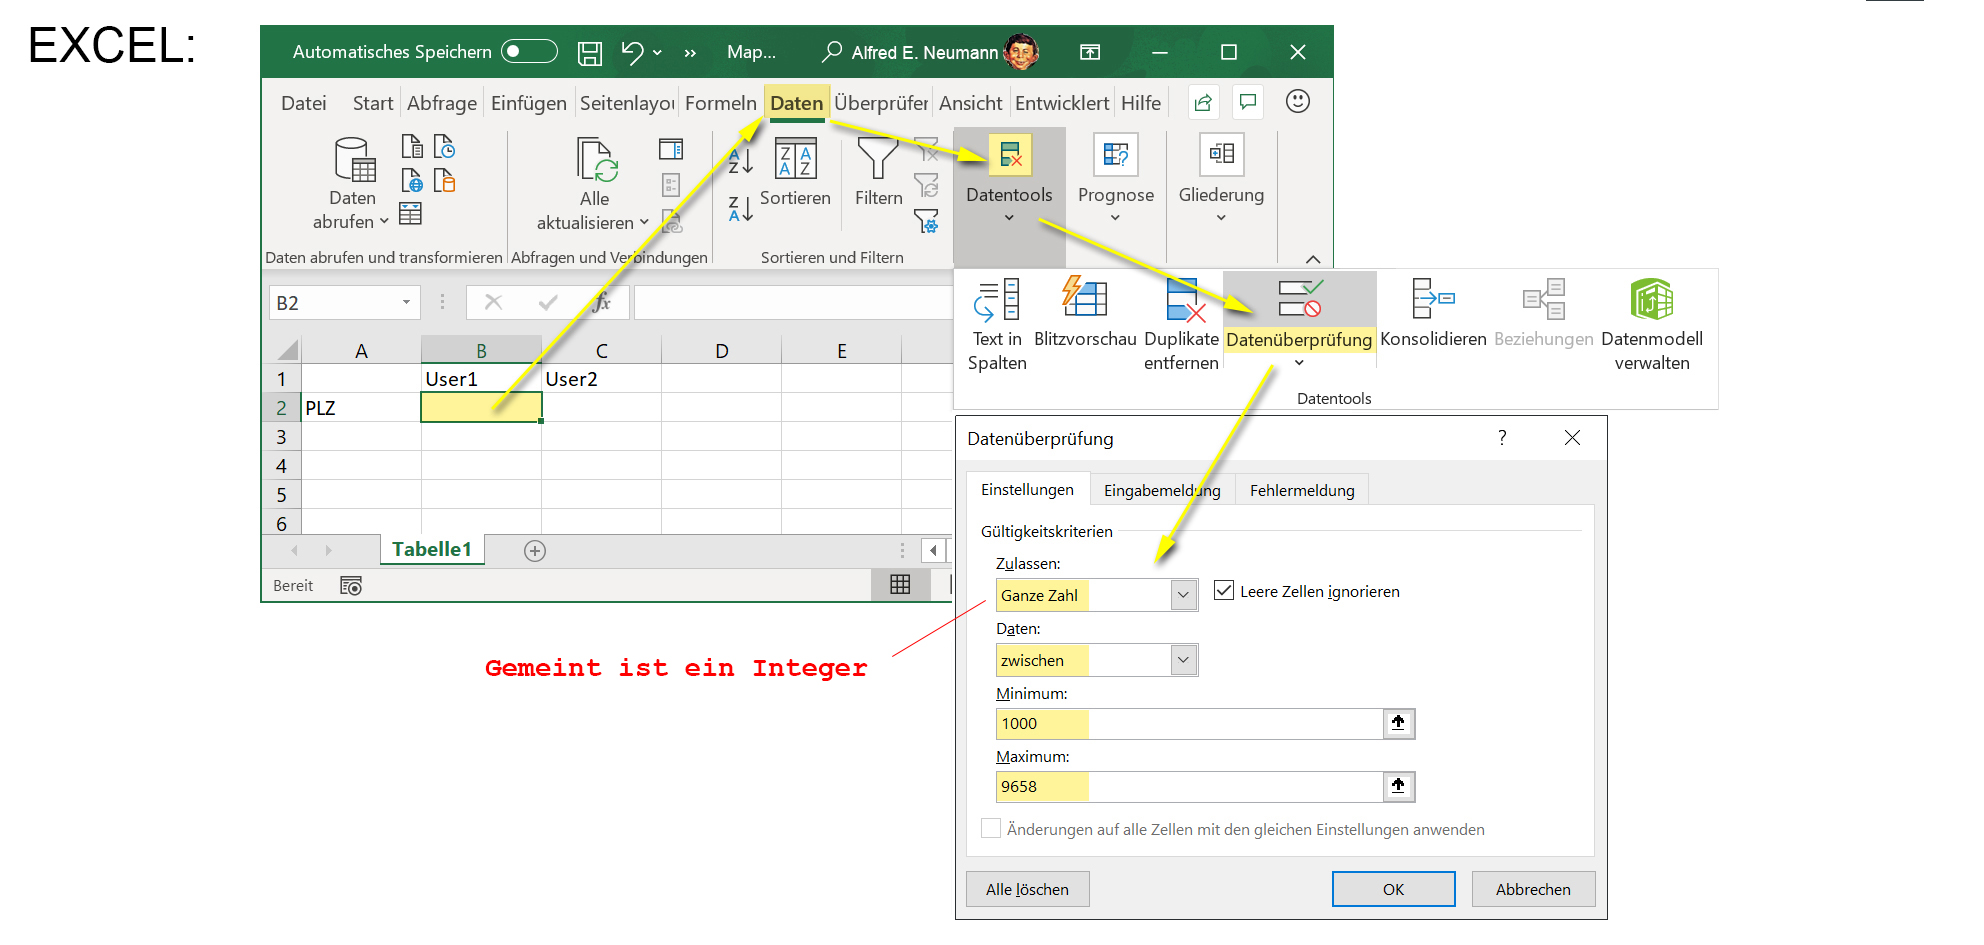Click the Filtern funnel icon

[878, 160]
